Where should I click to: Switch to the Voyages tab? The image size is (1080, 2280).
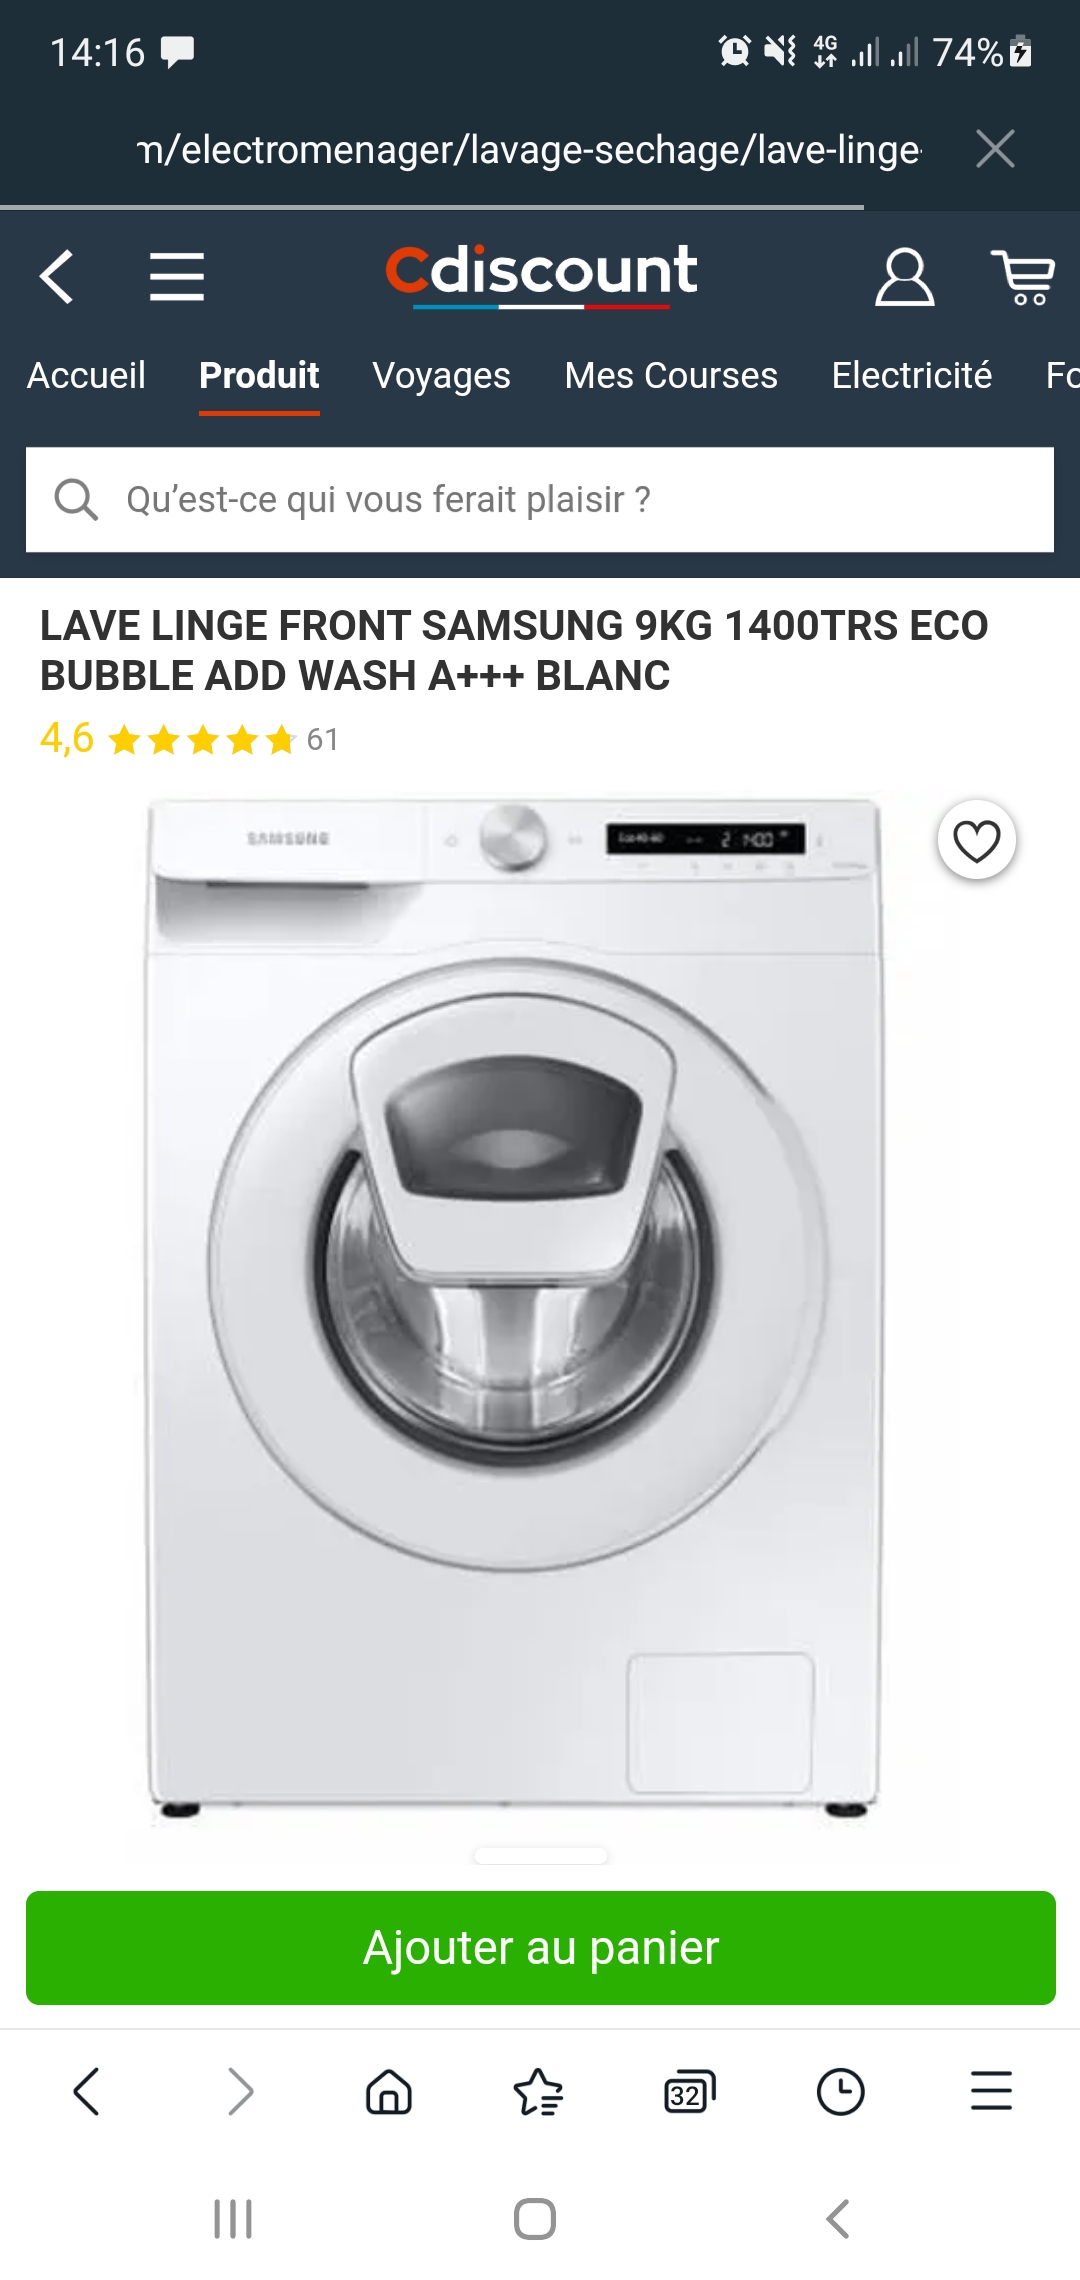pyautogui.click(x=441, y=376)
